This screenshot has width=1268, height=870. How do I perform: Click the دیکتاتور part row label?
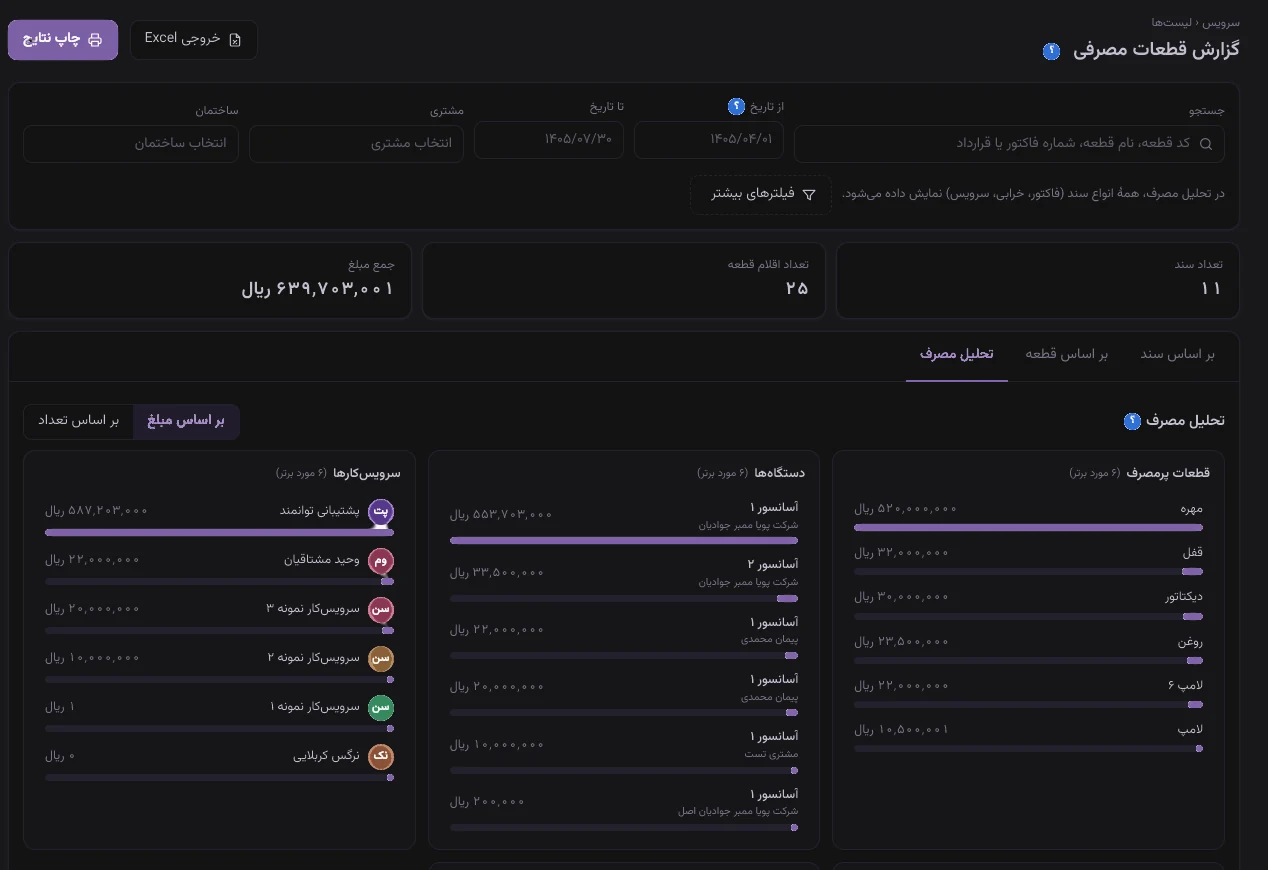click(x=1184, y=597)
